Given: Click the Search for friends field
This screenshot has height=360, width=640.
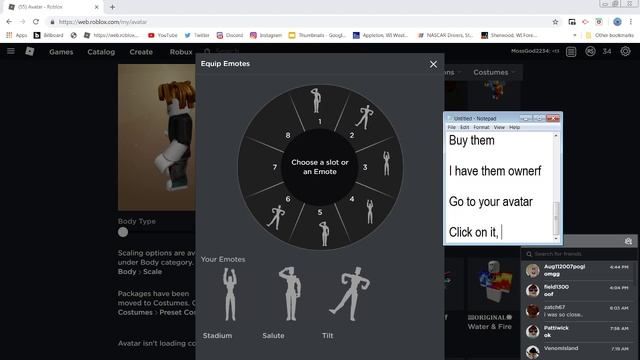Looking at the screenshot, I should [578, 254].
